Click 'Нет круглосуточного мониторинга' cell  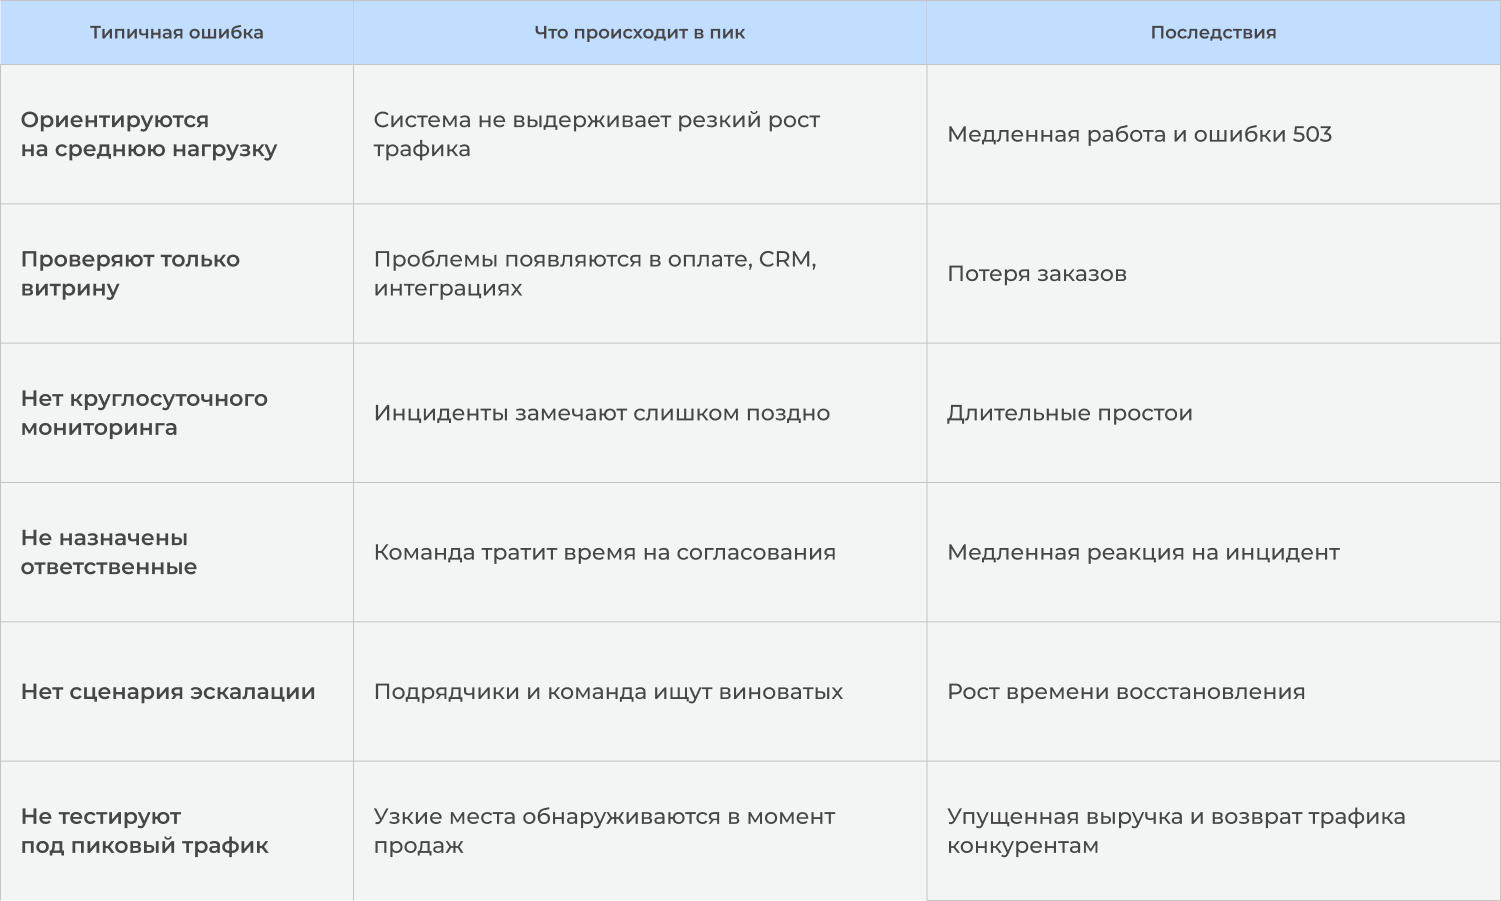tap(177, 413)
